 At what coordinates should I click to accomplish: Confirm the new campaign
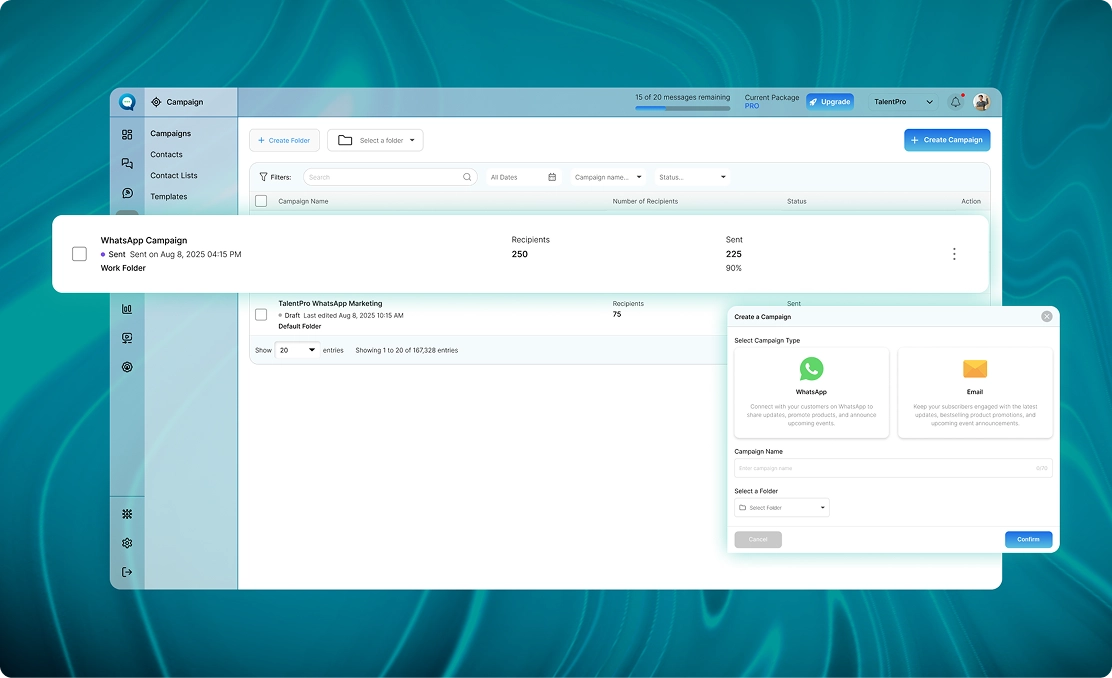1028,540
